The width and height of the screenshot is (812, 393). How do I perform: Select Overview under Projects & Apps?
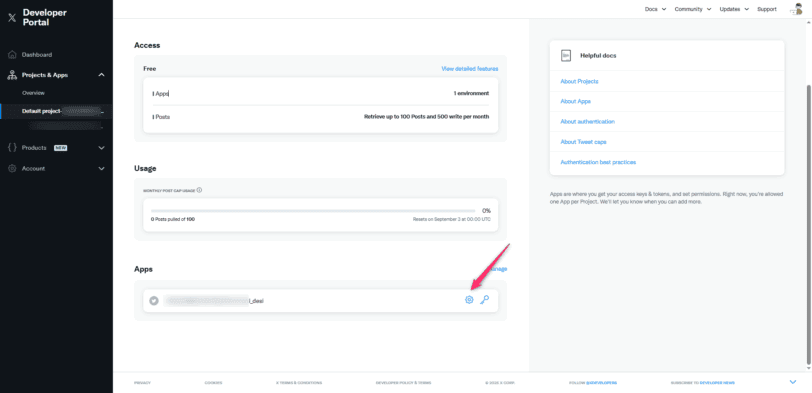point(33,93)
